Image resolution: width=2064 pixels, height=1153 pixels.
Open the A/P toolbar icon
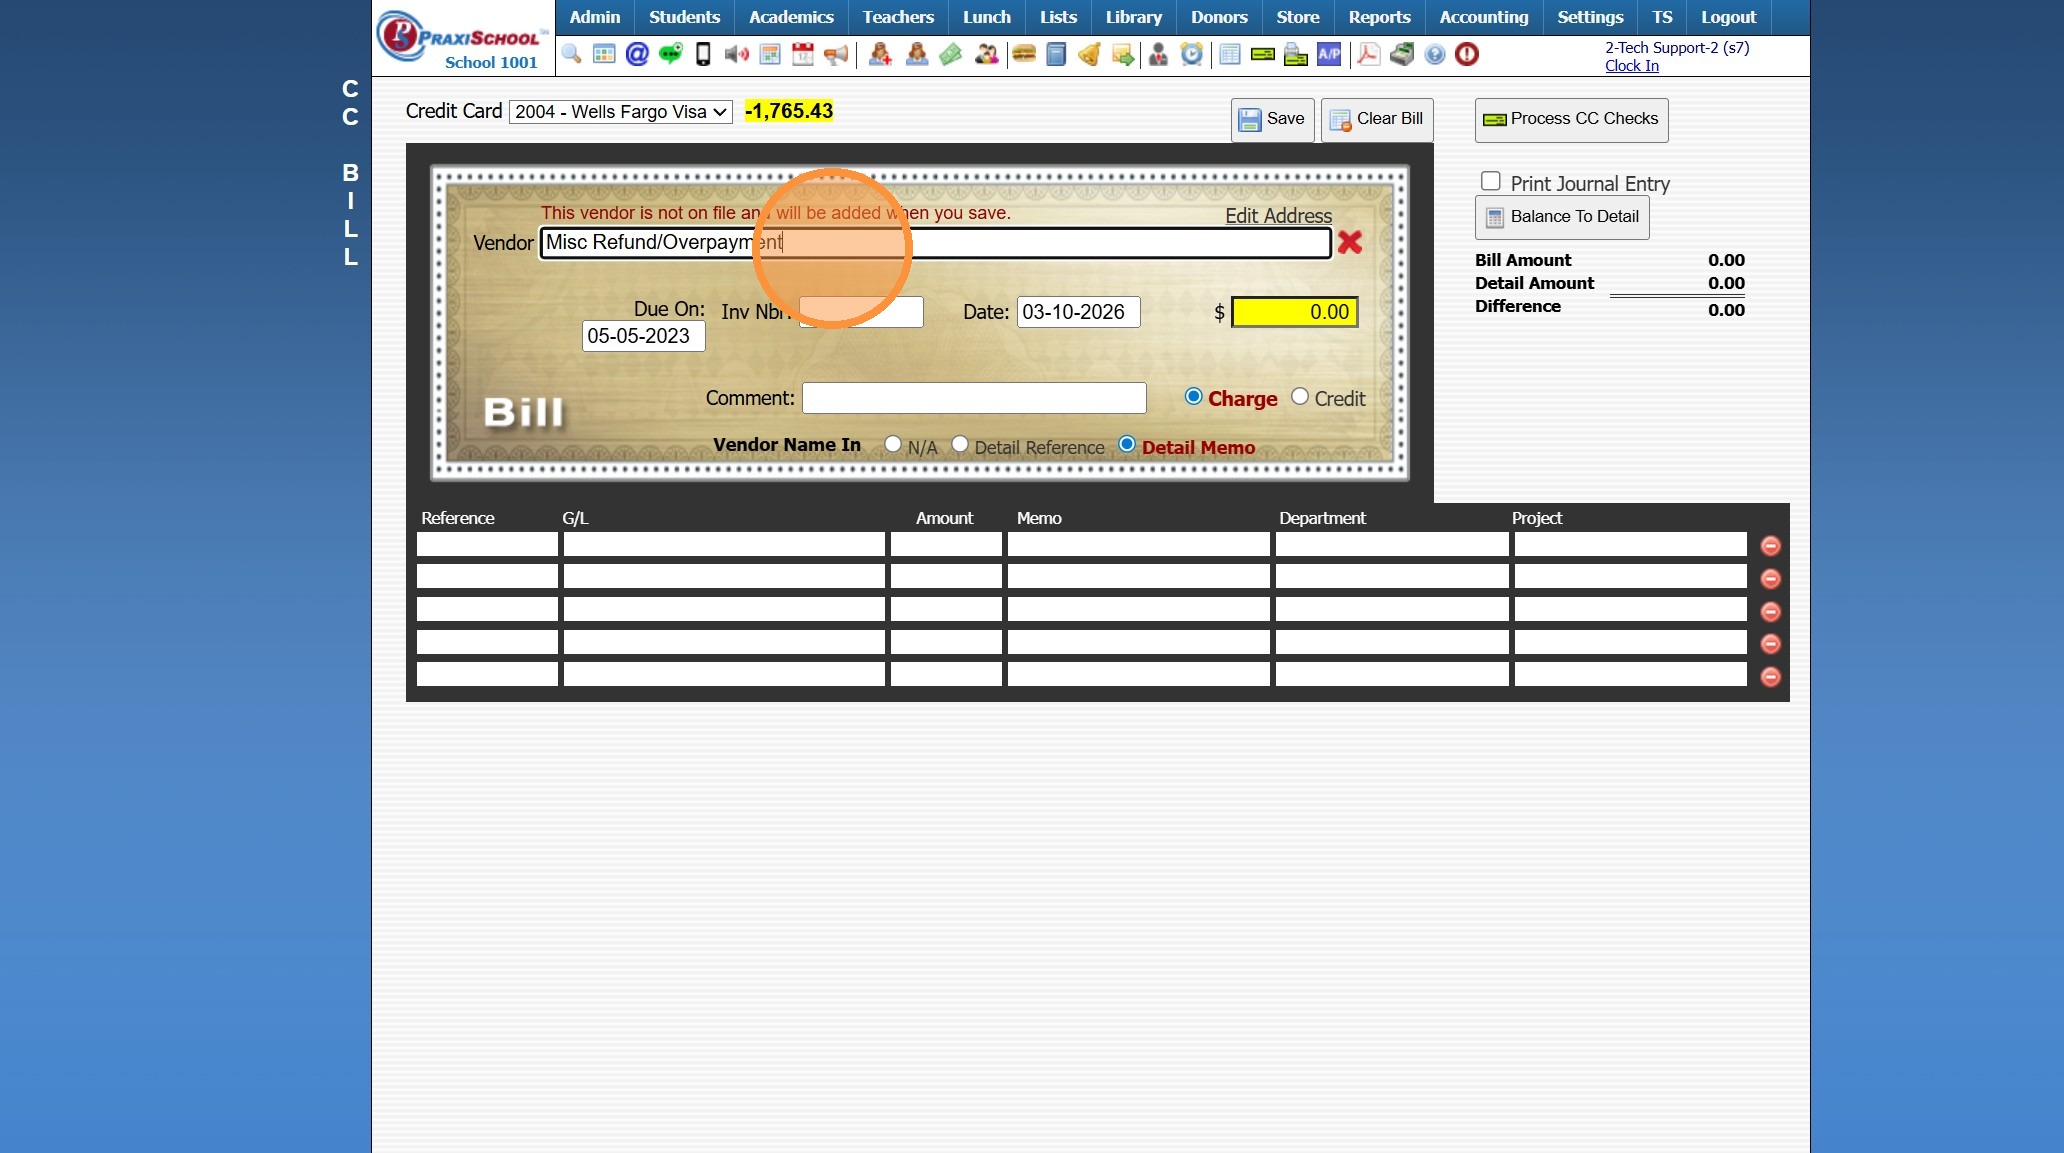1329,54
